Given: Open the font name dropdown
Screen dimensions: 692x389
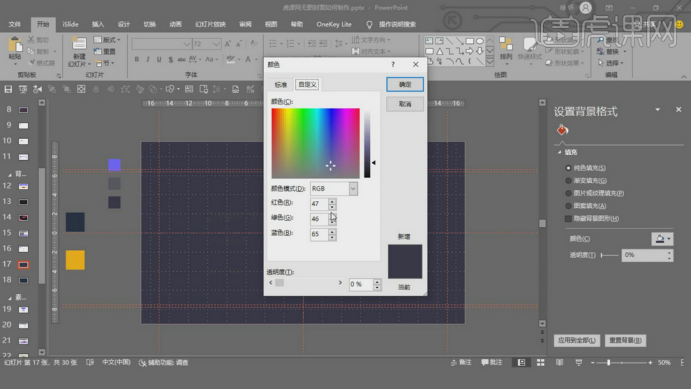Looking at the screenshot, I should (187, 44).
